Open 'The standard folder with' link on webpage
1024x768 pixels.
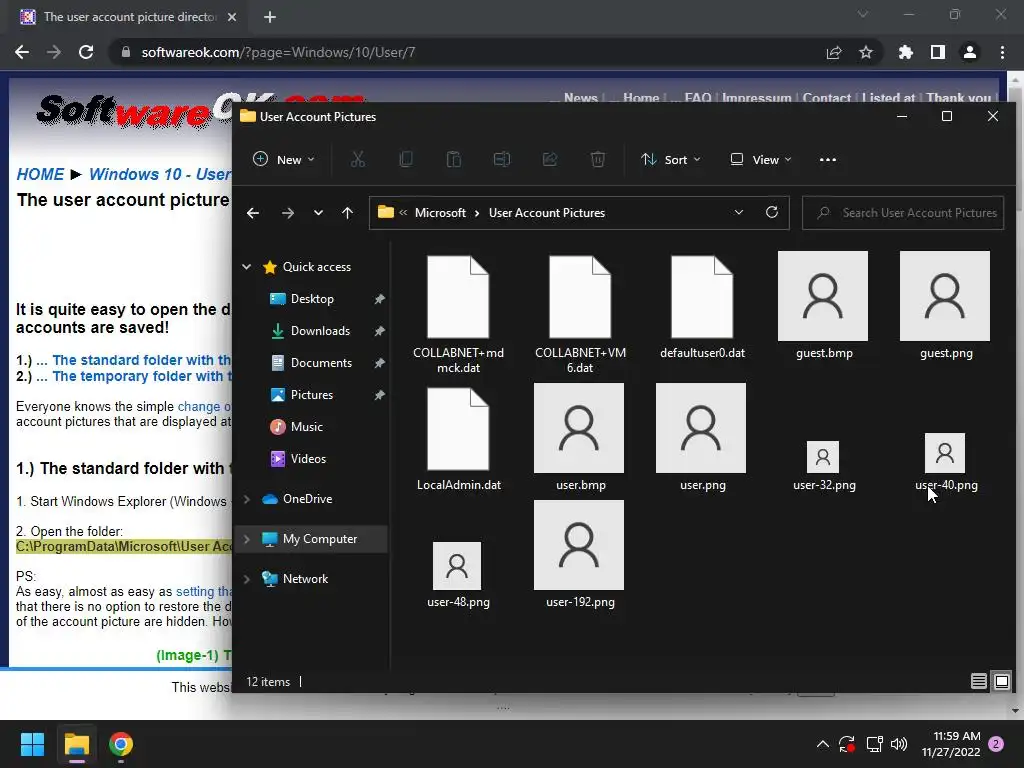142,360
